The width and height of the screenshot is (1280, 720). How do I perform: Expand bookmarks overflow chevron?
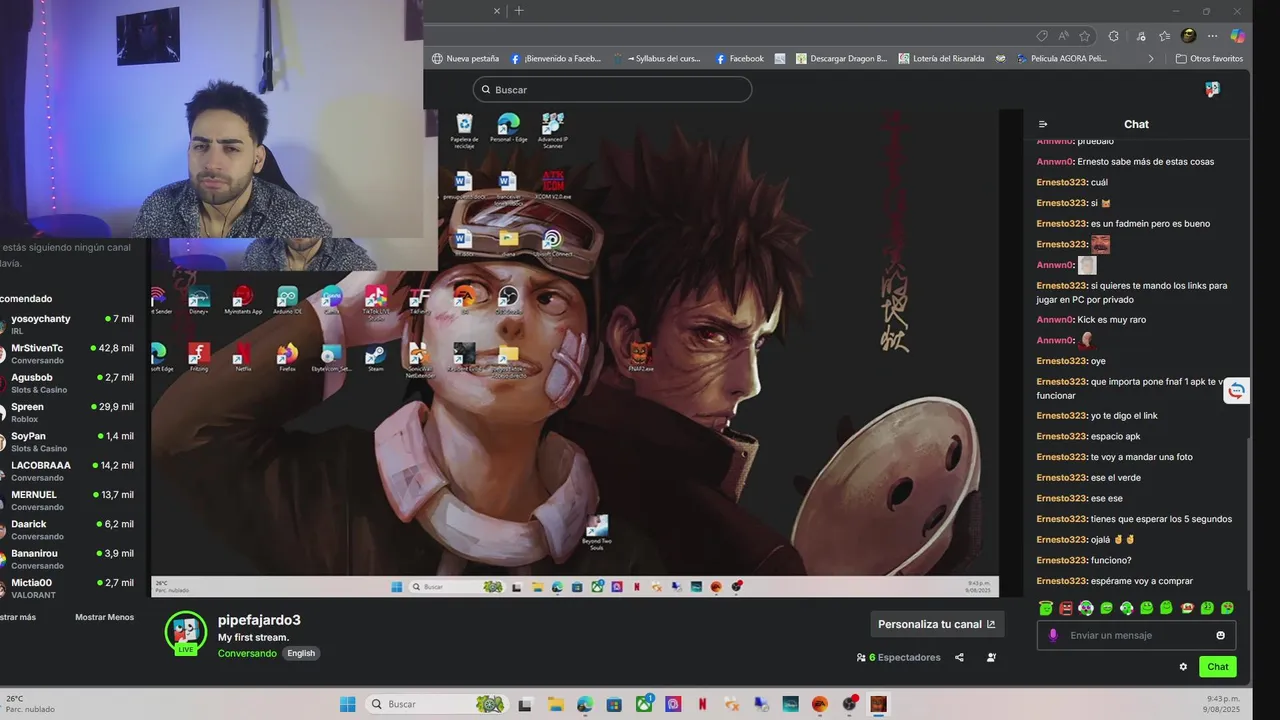pos(1151,59)
